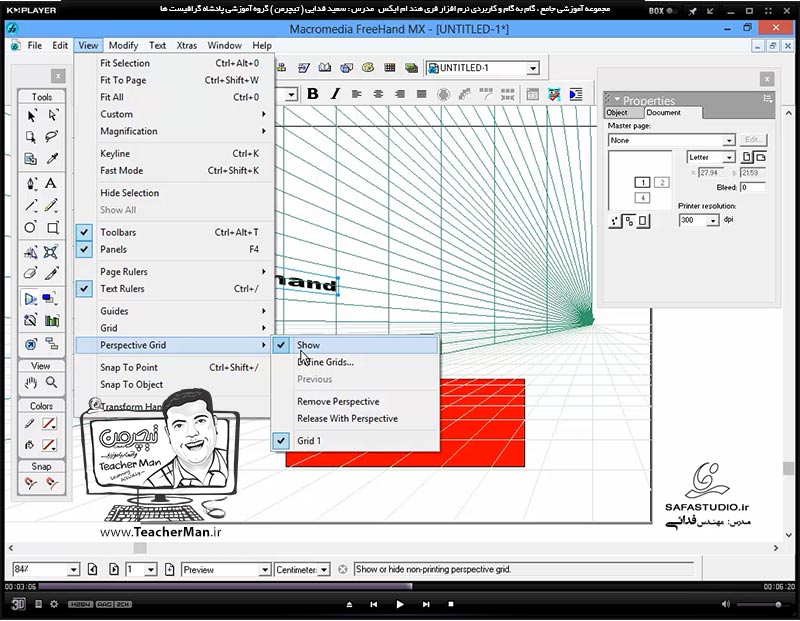This screenshot has width=800, height=621.
Task: Seek on the KMPlayer video progress bar
Action: click(399, 587)
